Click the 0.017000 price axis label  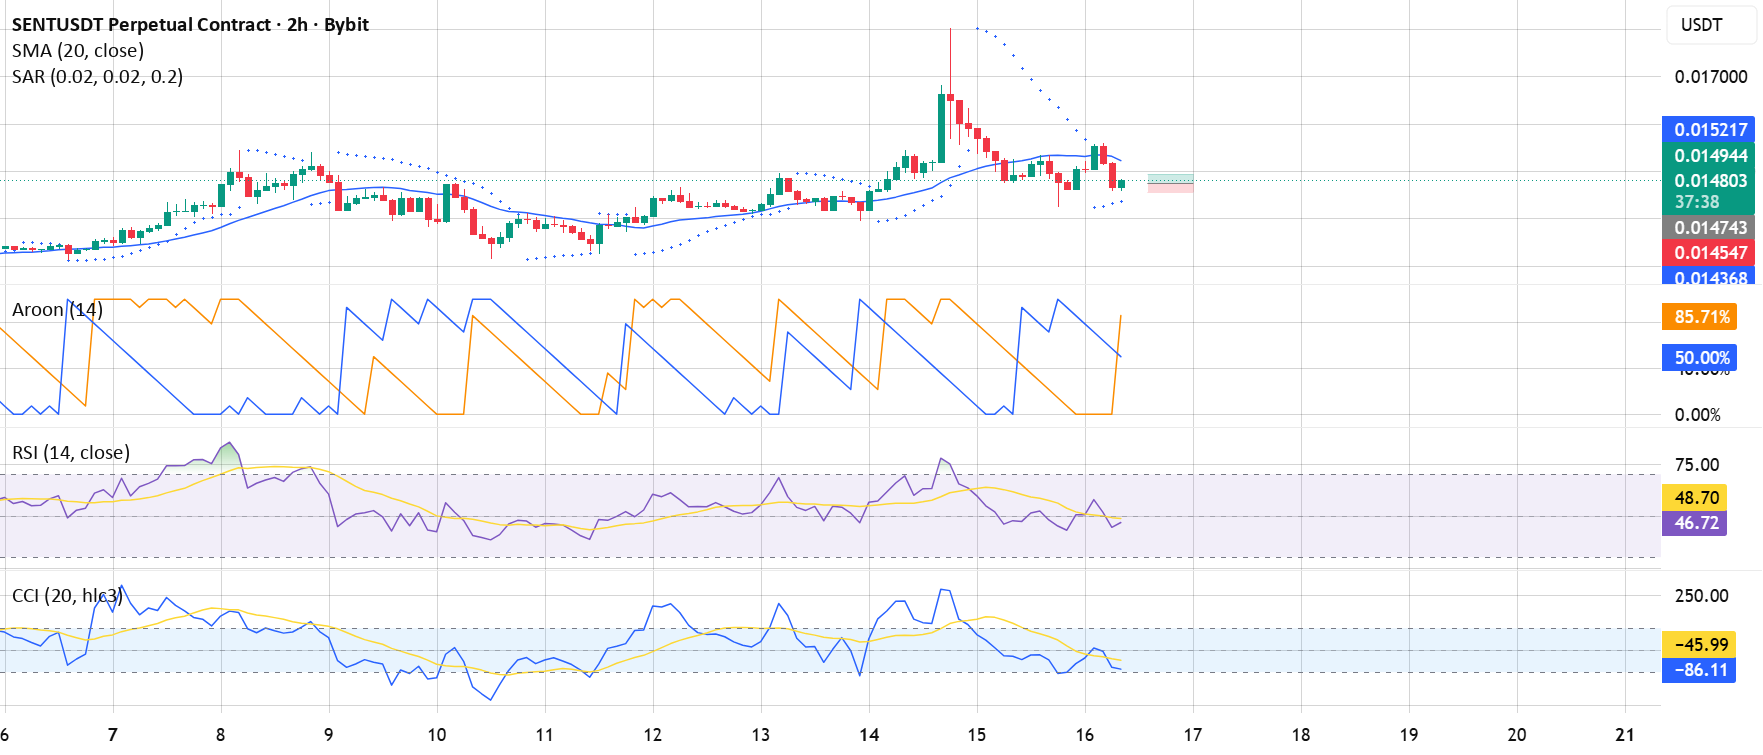[x=1711, y=77]
